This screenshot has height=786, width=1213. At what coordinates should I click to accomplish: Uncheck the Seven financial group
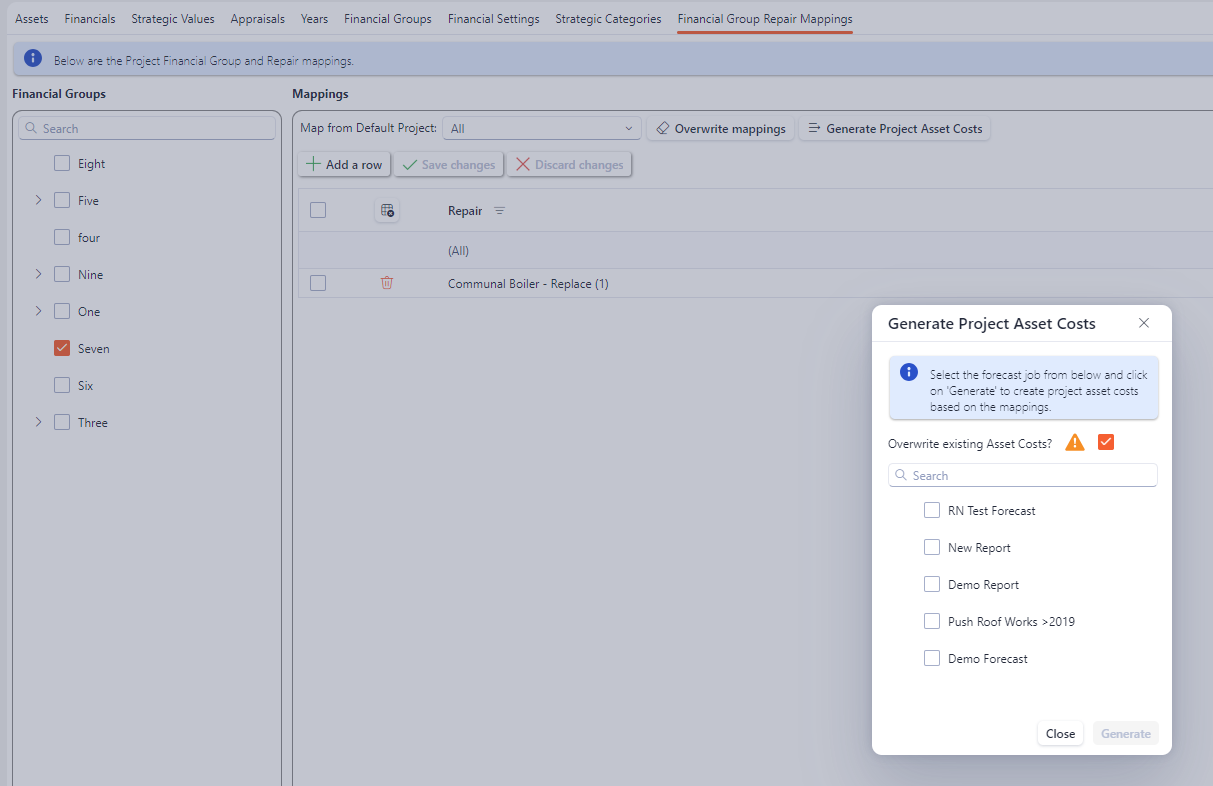62,348
